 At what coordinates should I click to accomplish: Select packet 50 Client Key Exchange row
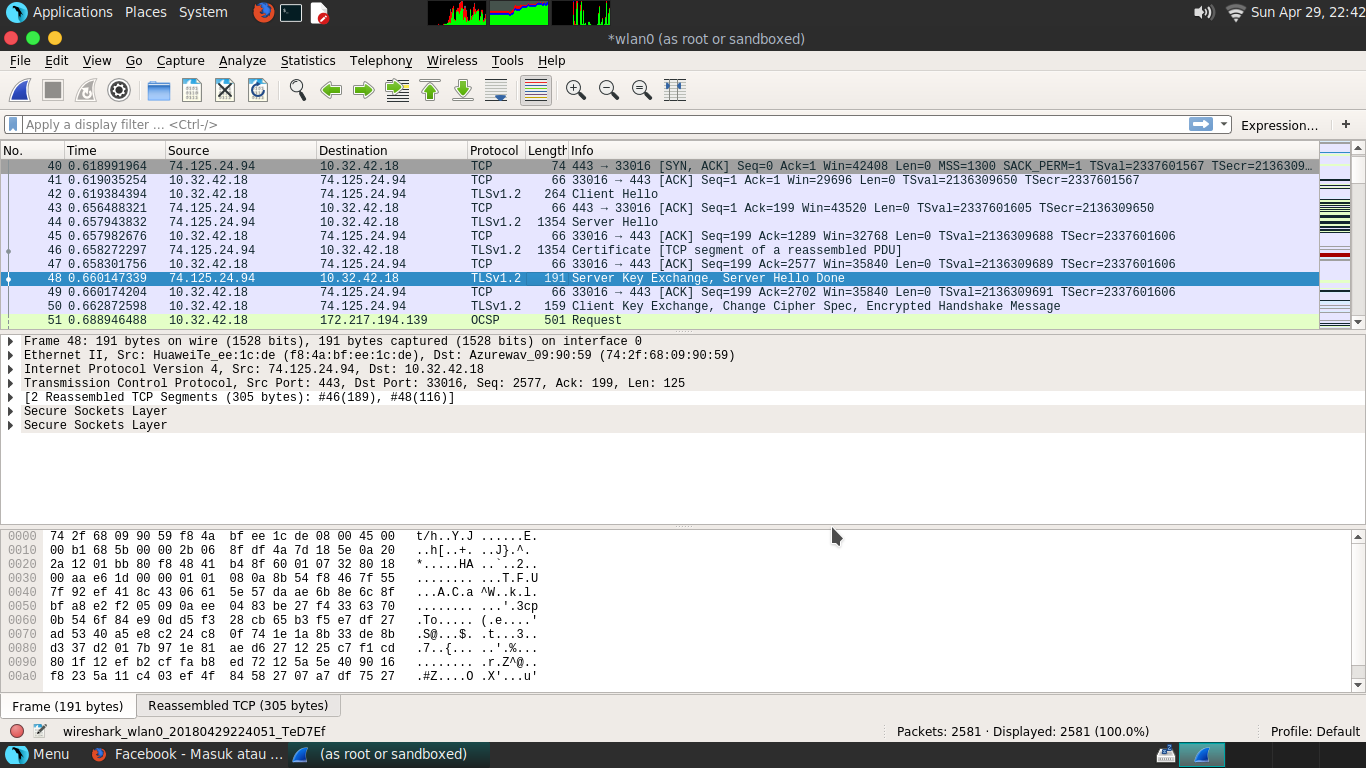tap(660, 306)
